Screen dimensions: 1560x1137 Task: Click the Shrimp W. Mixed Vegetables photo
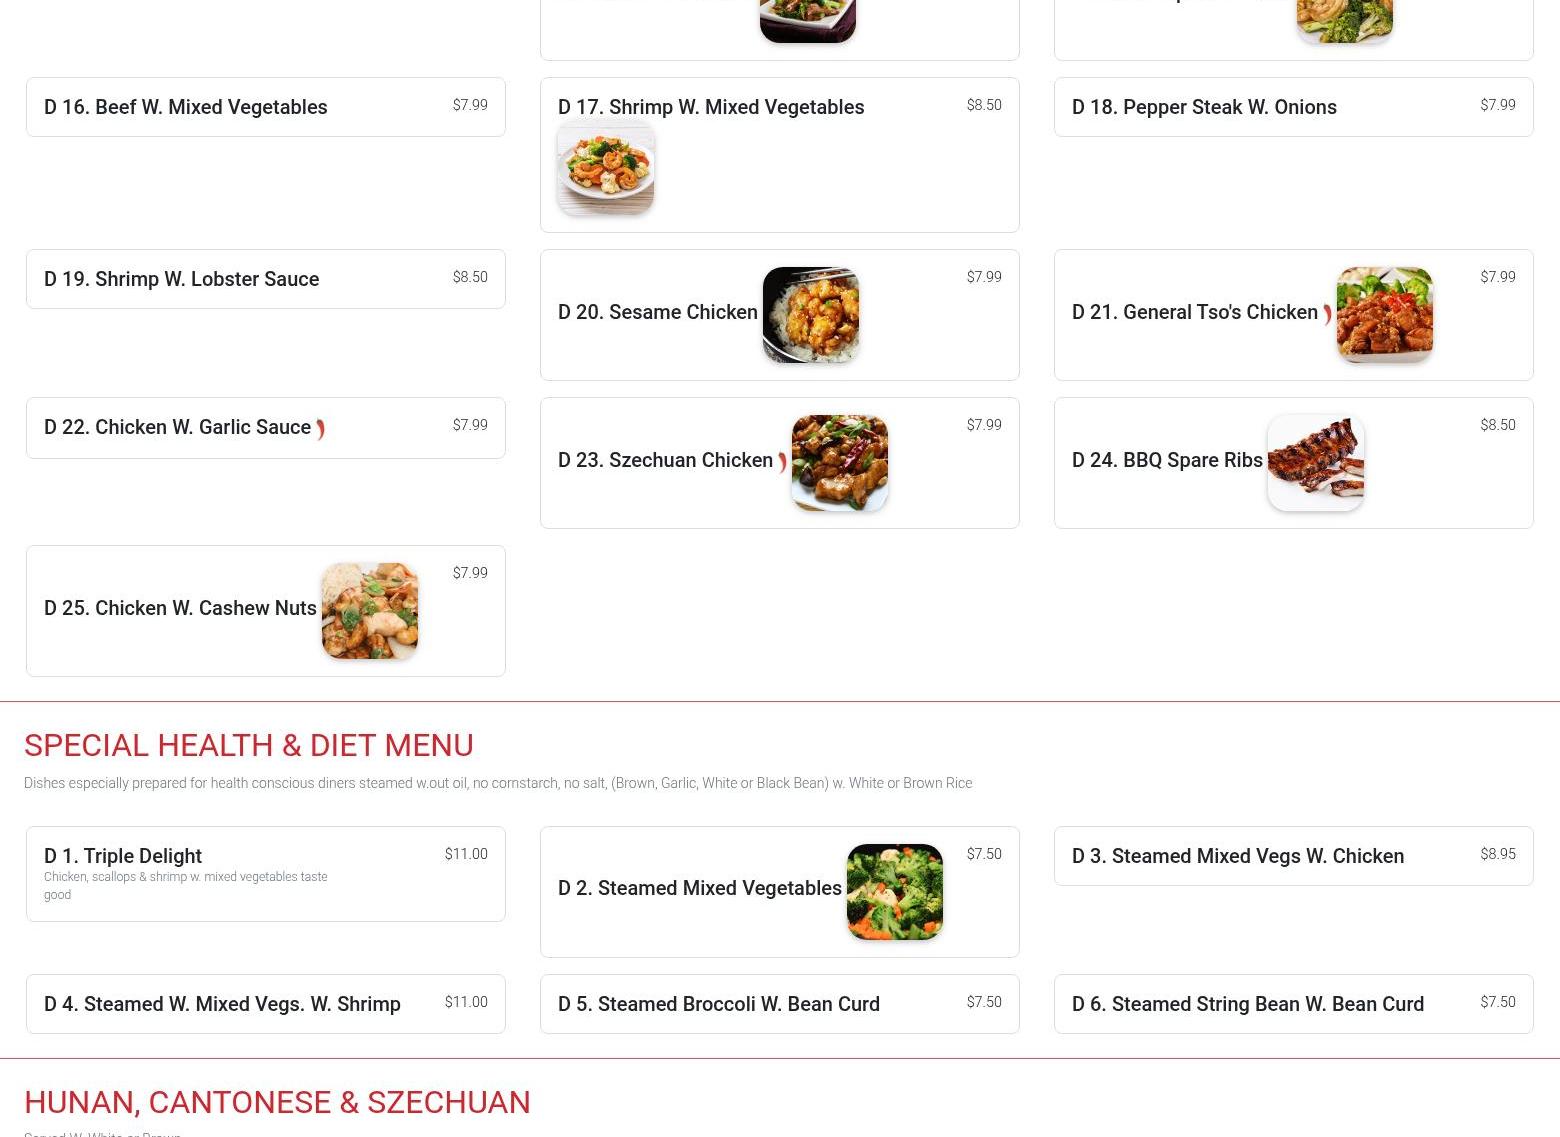pos(606,167)
